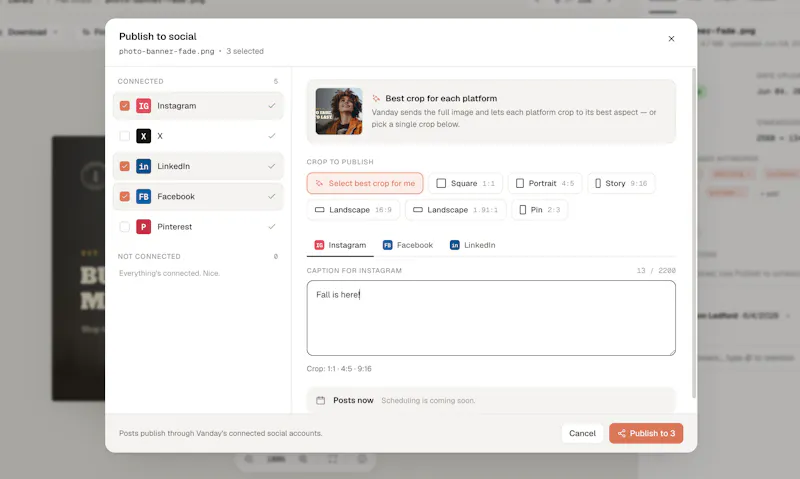
Task: Click the sparkle icon beside Best crop heading
Action: pyautogui.click(x=376, y=98)
